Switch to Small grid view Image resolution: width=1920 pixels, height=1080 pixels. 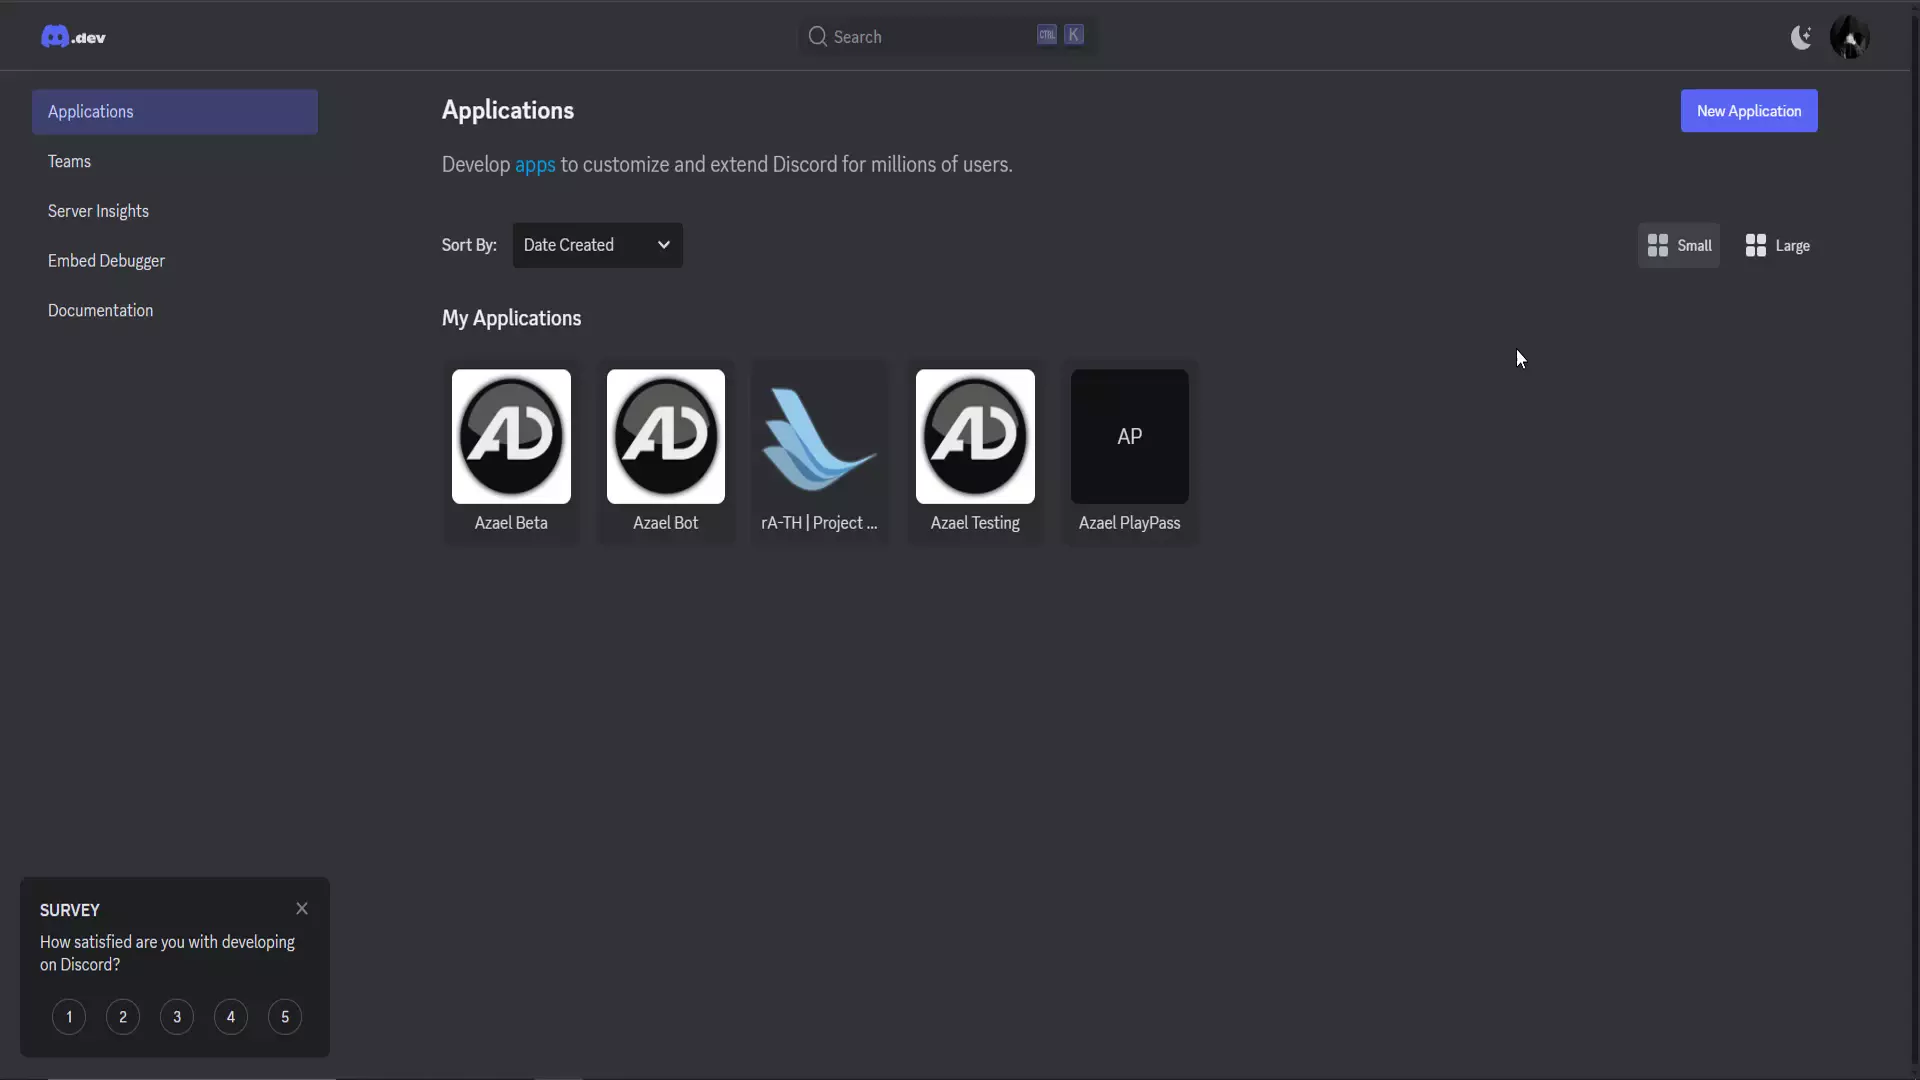1679,245
